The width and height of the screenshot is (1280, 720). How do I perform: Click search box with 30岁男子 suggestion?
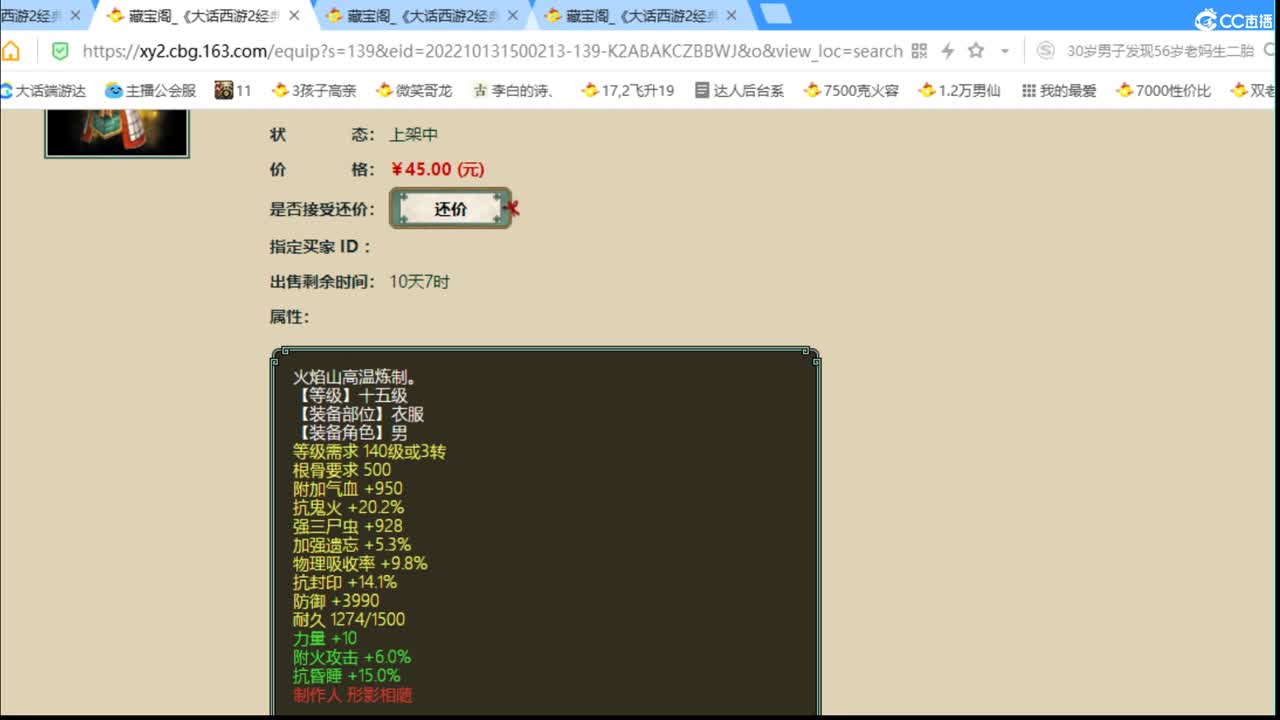tap(1160, 51)
